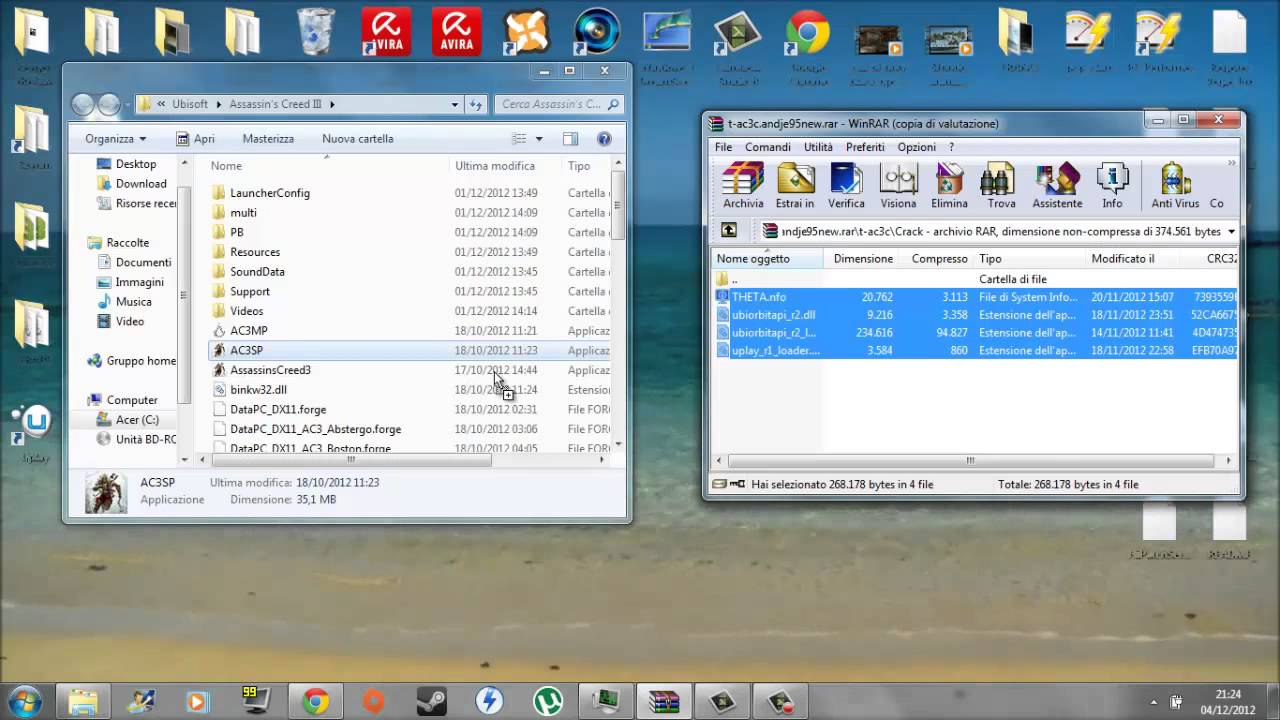
Task: Click the Trova binoculars icon in WinRAR
Action: (x=1001, y=186)
